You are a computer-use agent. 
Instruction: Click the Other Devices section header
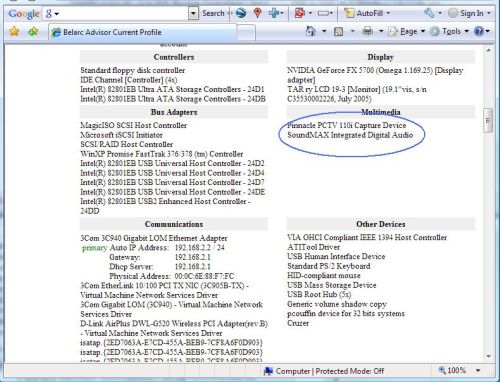pos(381,224)
